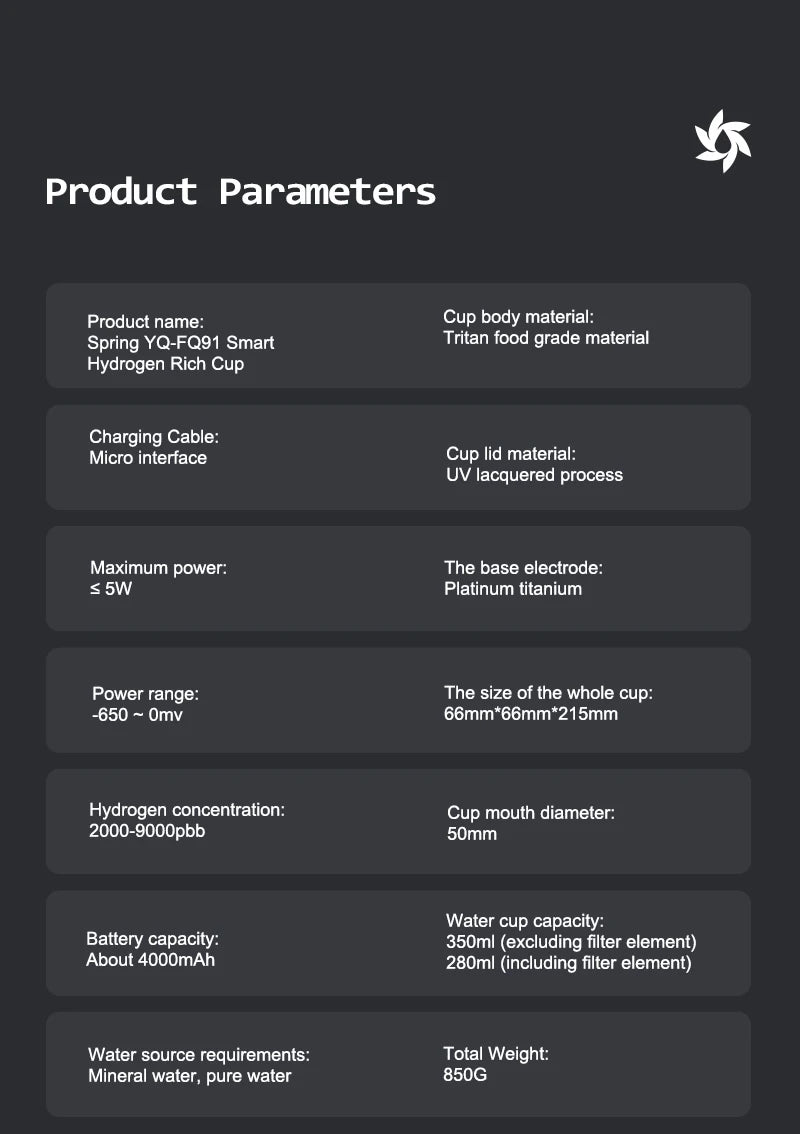Click the Water cup capacity label
This screenshot has height=1134, width=800.
click(524, 920)
